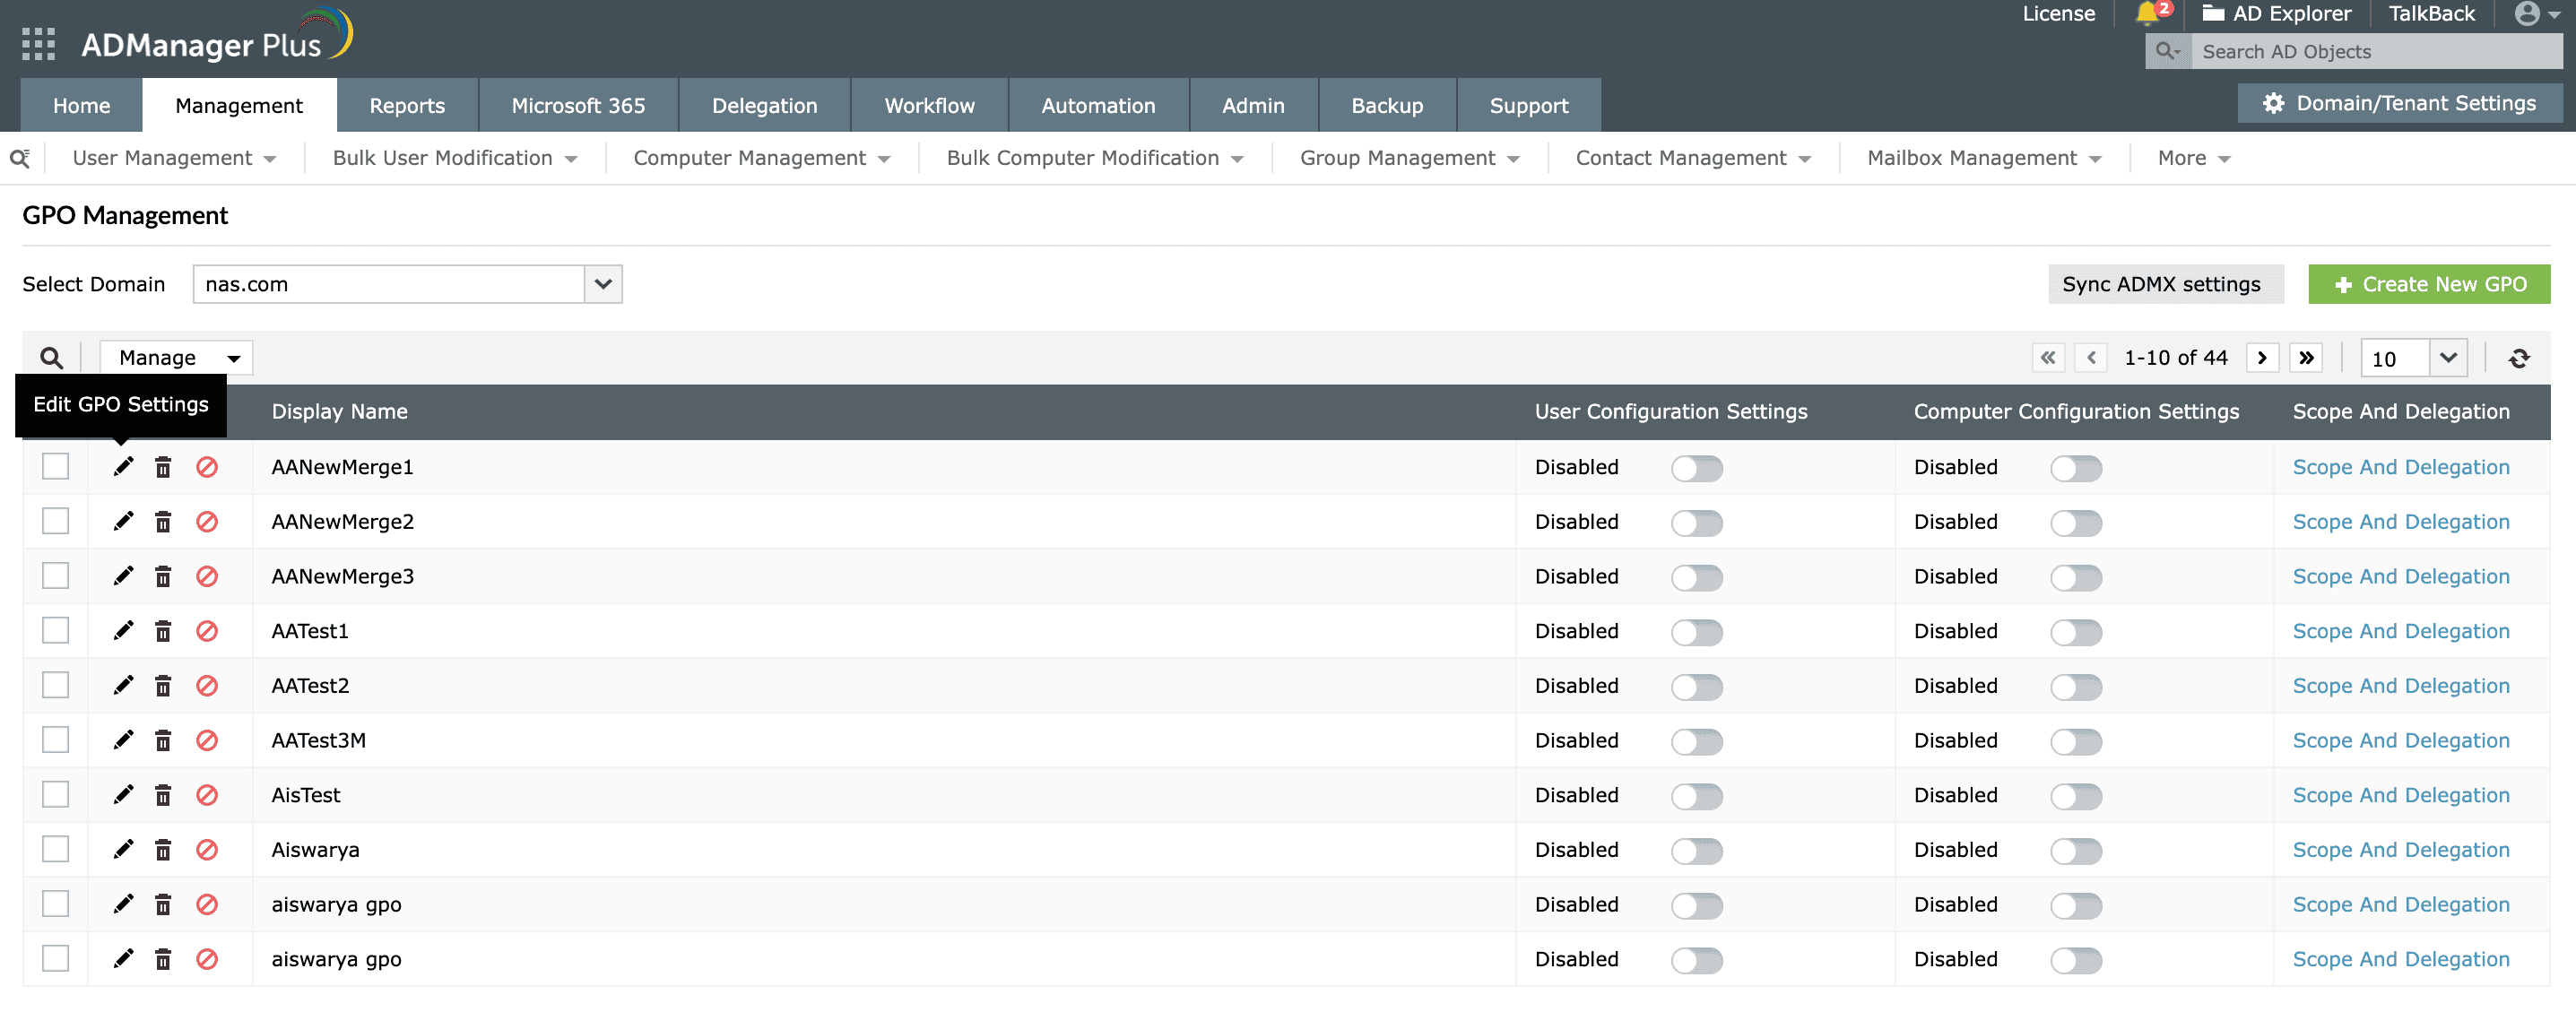This screenshot has width=2576, height=1012.
Task: Enable Computer Configuration Settings for AATest1
Action: pyautogui.click(x=2076, y=632)
